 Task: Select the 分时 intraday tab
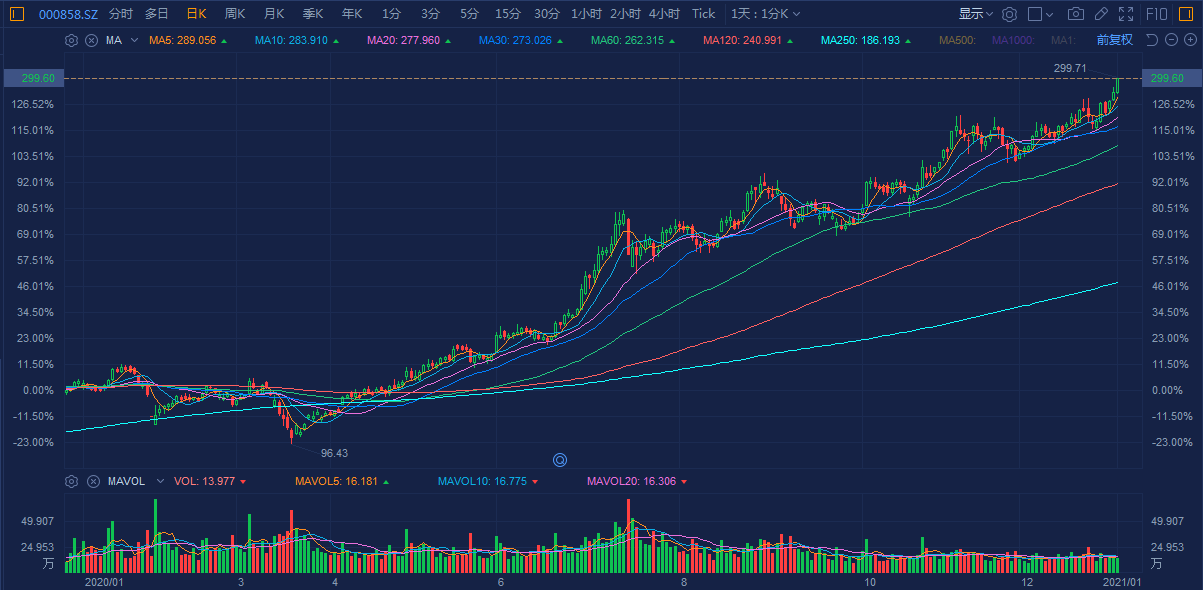[120, 14]
